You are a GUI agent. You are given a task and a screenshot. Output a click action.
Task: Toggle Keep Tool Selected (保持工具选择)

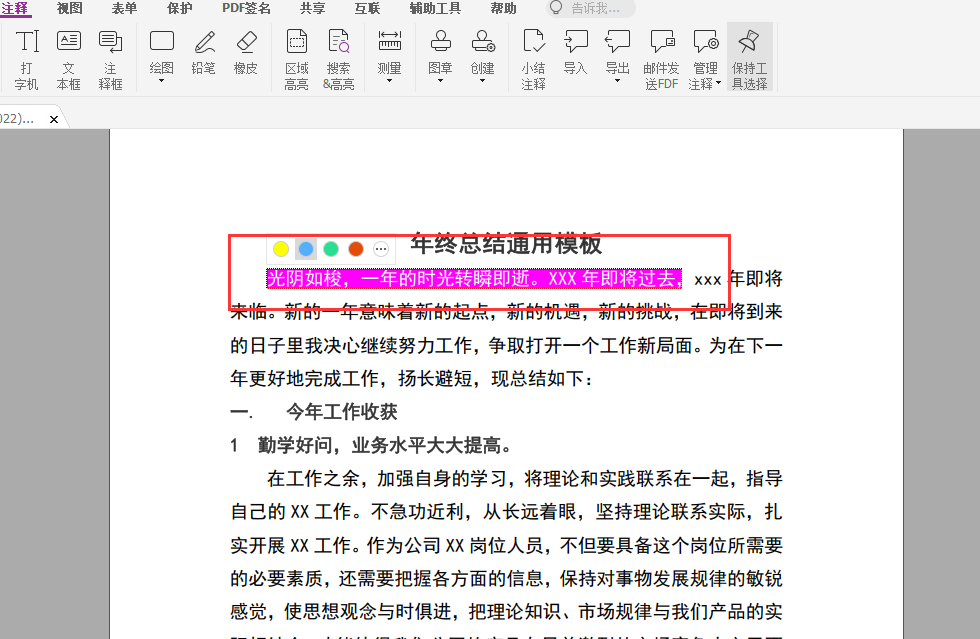coord(749,59)
